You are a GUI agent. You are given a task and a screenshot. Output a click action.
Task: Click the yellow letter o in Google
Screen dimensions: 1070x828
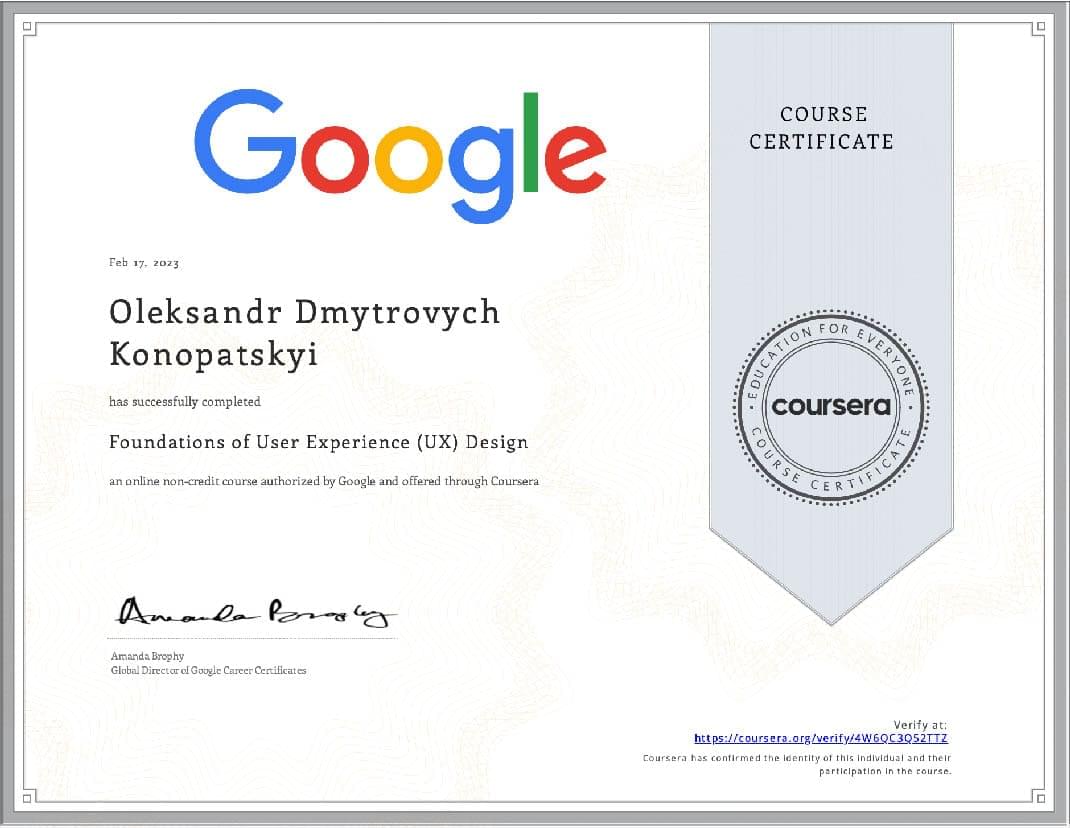(x=408, y=158)
